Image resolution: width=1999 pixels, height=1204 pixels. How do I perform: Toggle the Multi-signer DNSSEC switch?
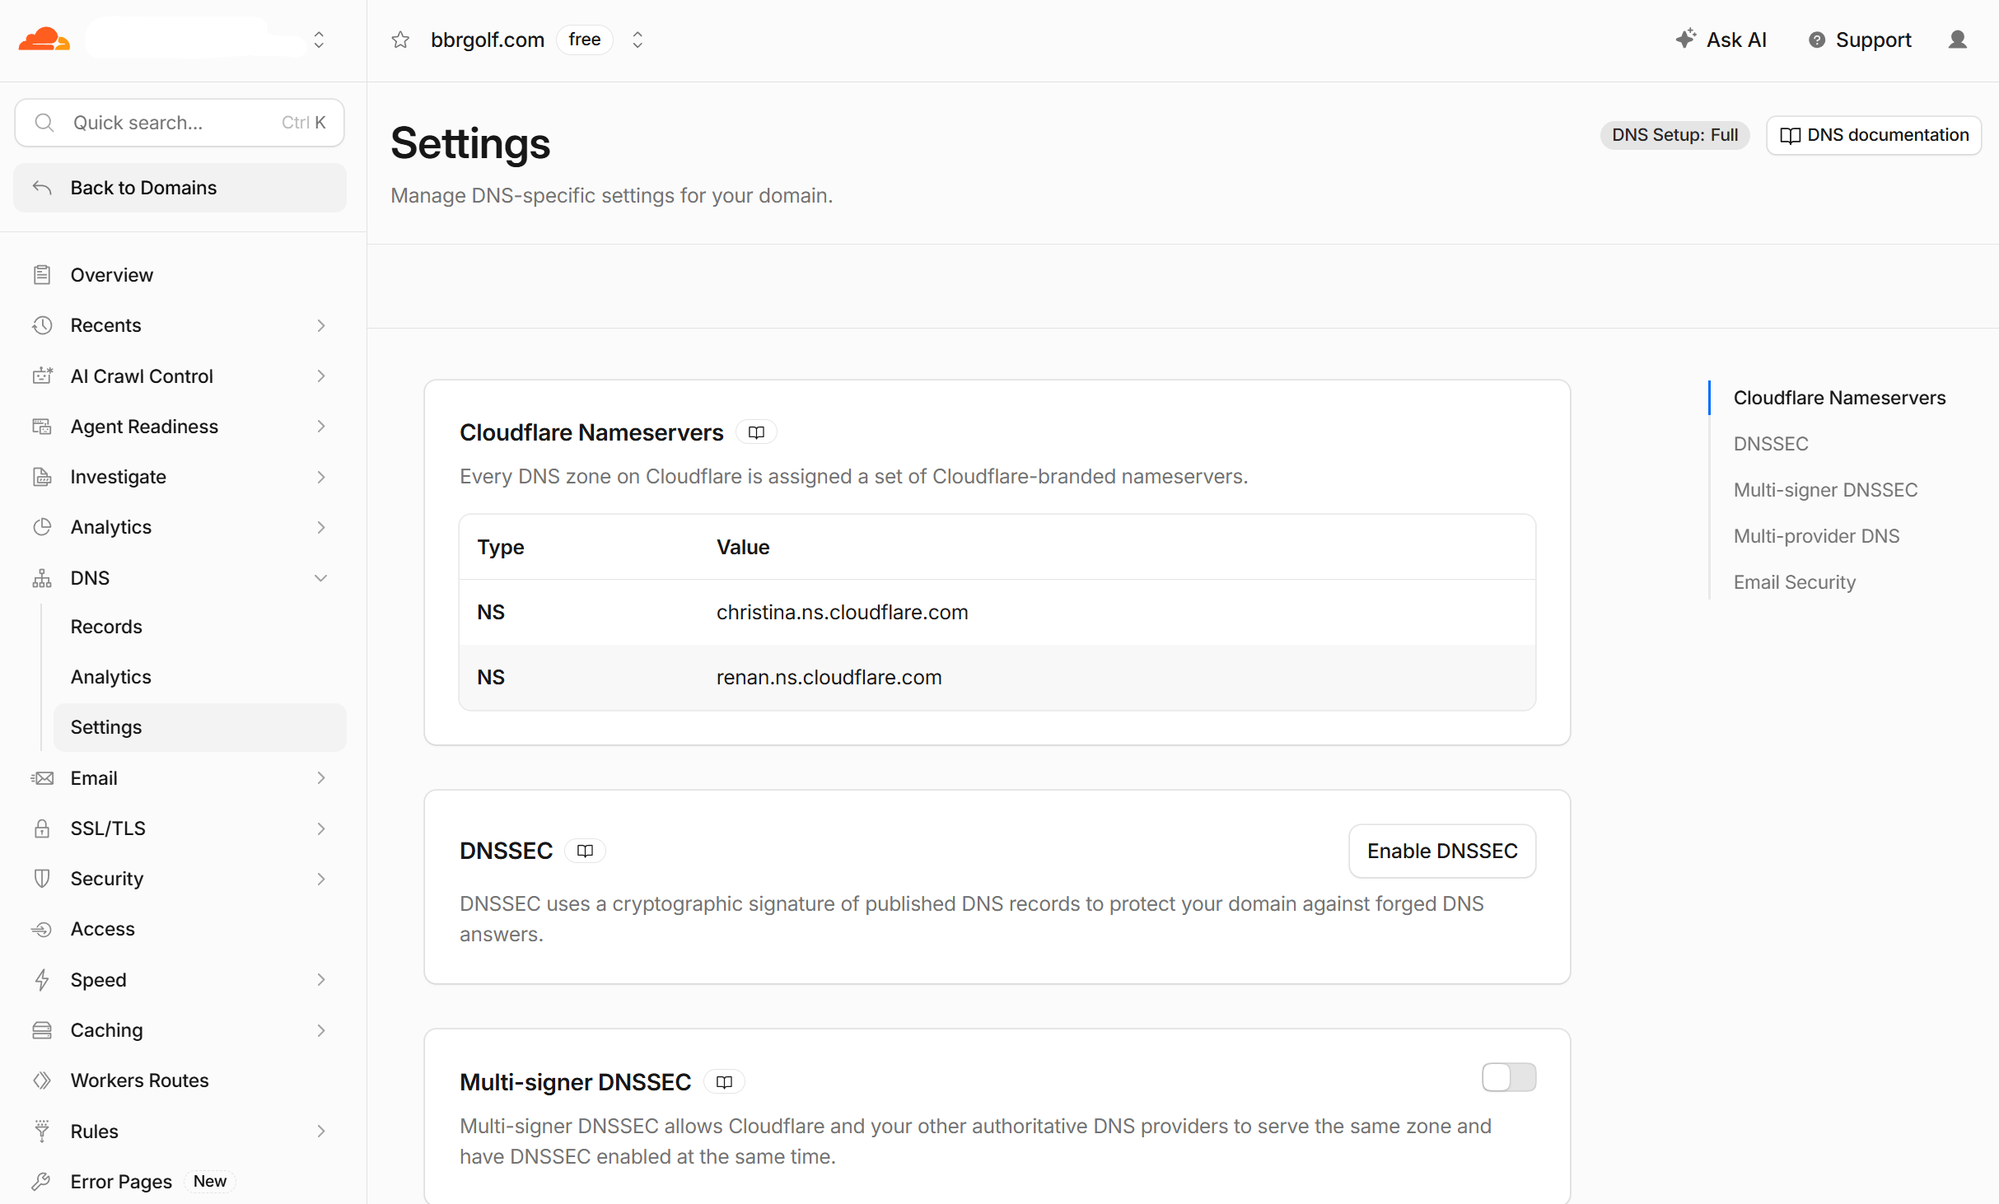click(x=1508, y=1077)
